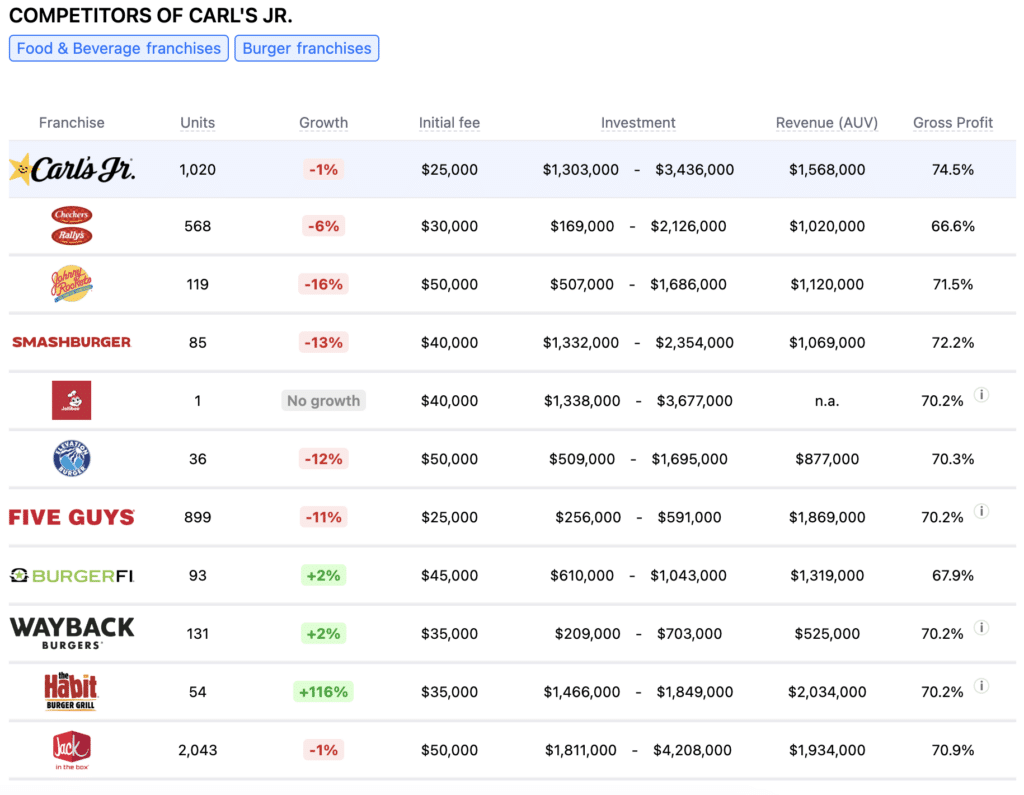Click the Revenue (AUV) column header

(827, 123)
